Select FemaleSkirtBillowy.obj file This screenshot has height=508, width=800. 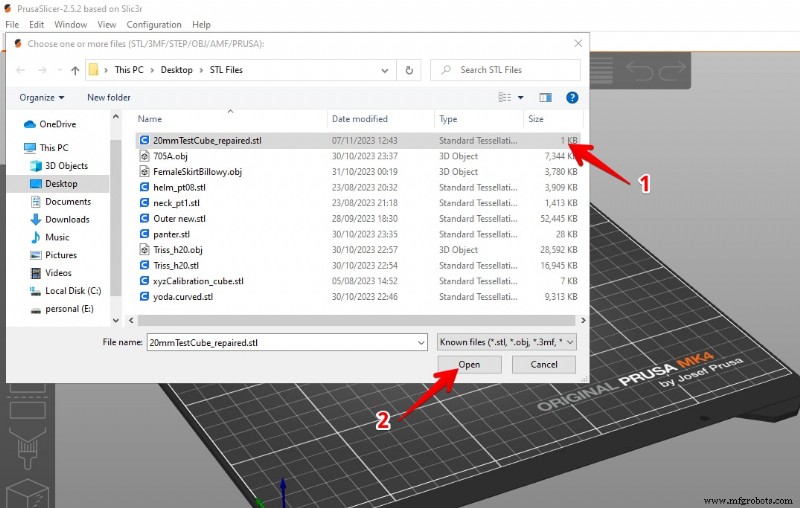pos(358,172)
